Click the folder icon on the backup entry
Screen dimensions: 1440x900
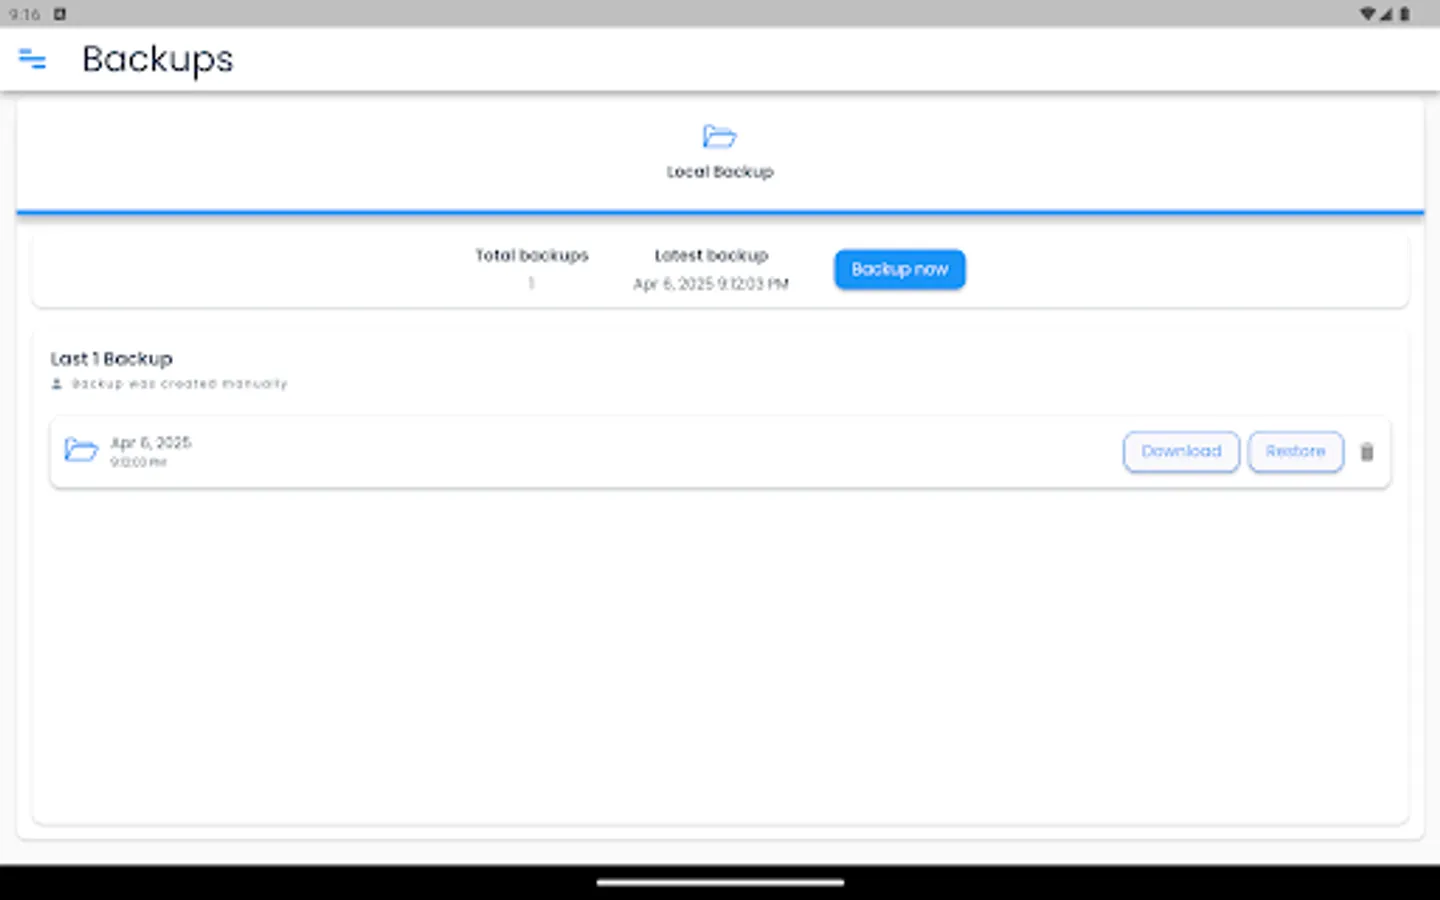(81, 450)
